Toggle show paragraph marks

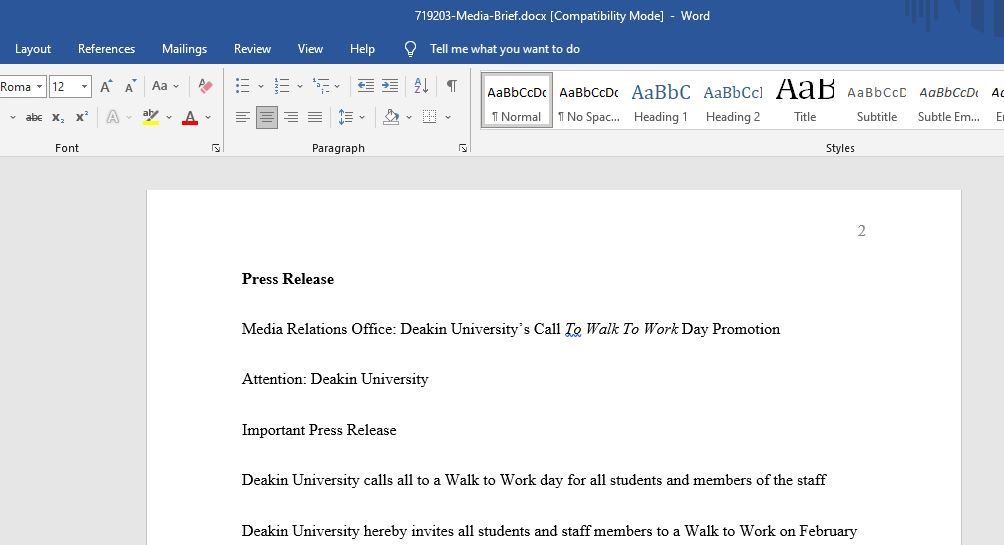pyautogui.click(x=451, y=86)
